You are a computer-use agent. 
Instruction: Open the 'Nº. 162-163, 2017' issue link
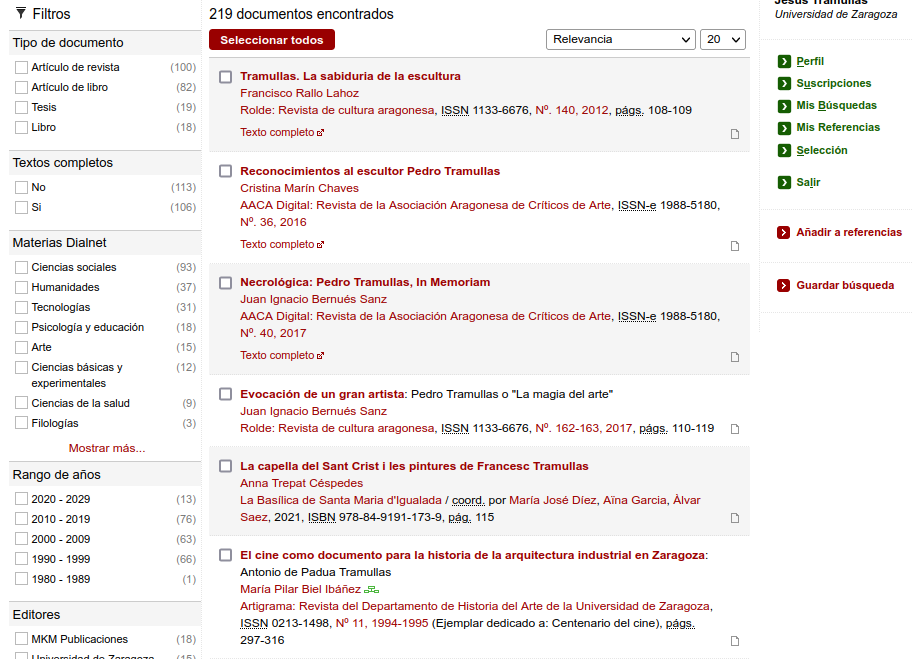click(x=583, y=428)
